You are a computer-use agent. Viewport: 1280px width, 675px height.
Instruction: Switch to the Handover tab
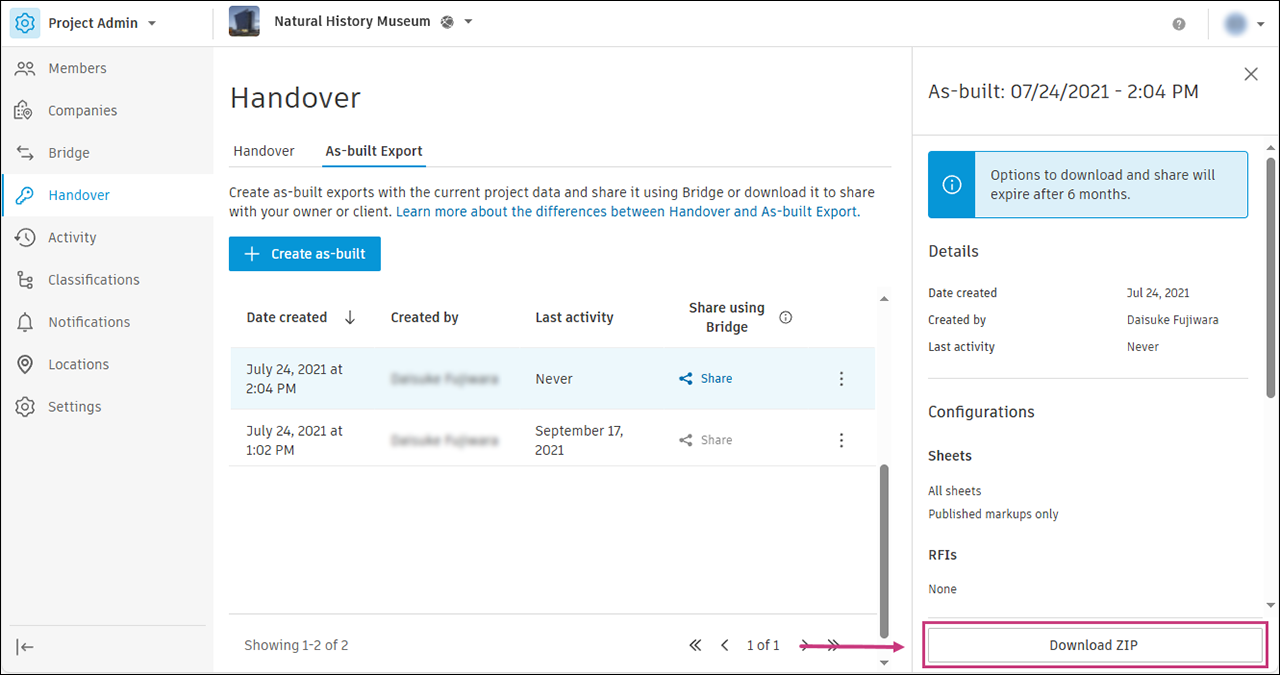tap(264, 151)
